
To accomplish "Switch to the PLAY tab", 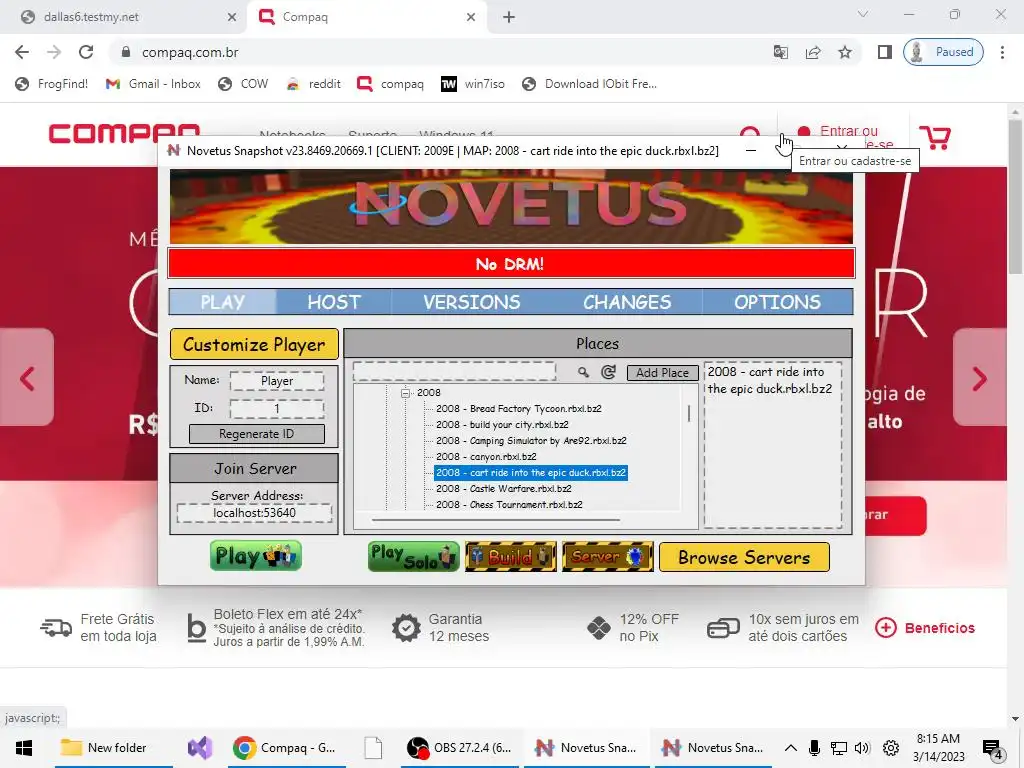I will (x=223, y=302).
